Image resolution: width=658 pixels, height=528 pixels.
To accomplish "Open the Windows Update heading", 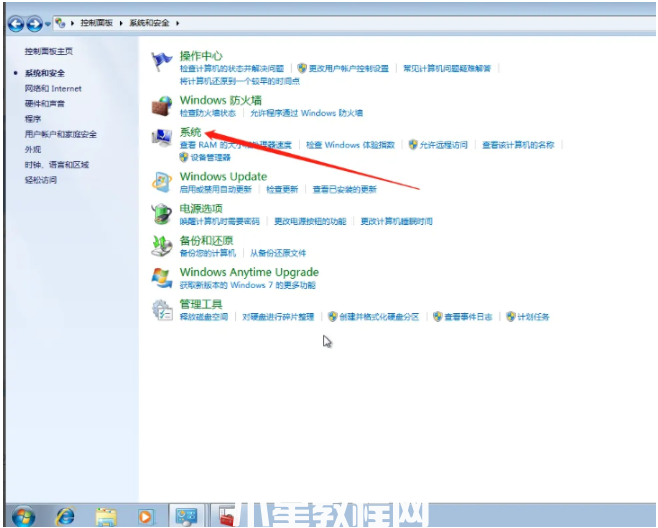I will (x=223, y=176).
